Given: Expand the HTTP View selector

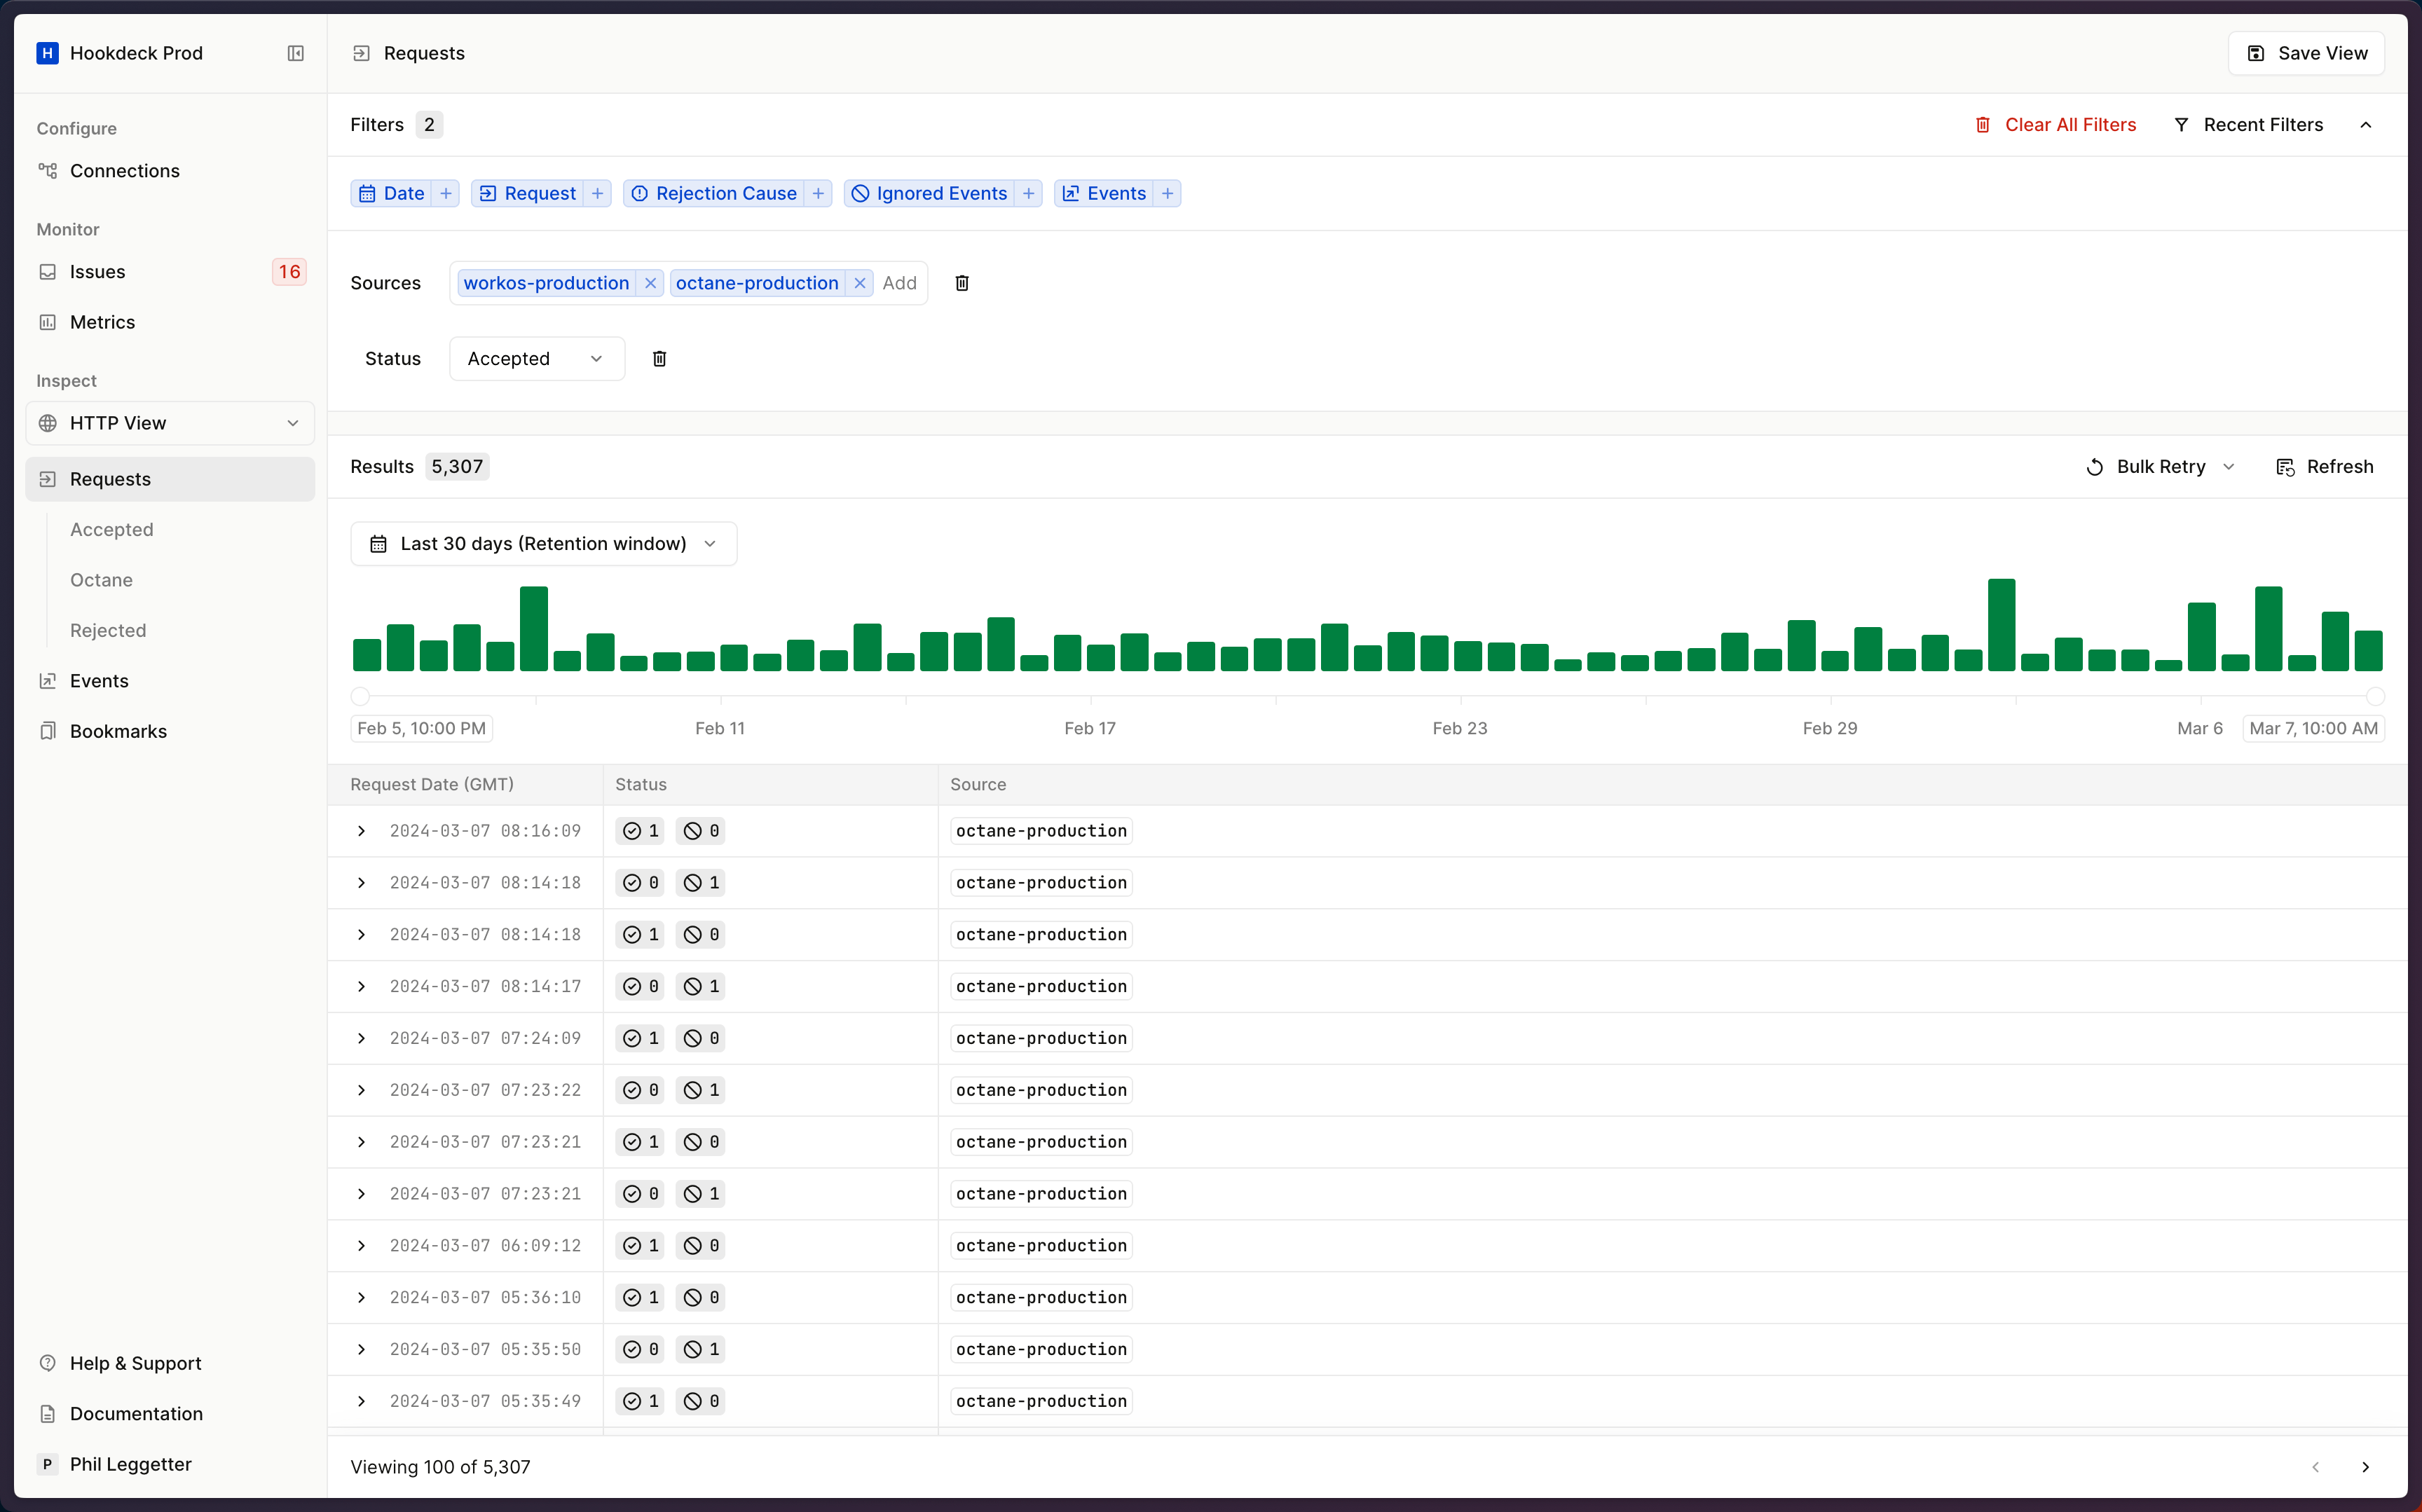Looking at the screenshot, I should pos(170,423).
